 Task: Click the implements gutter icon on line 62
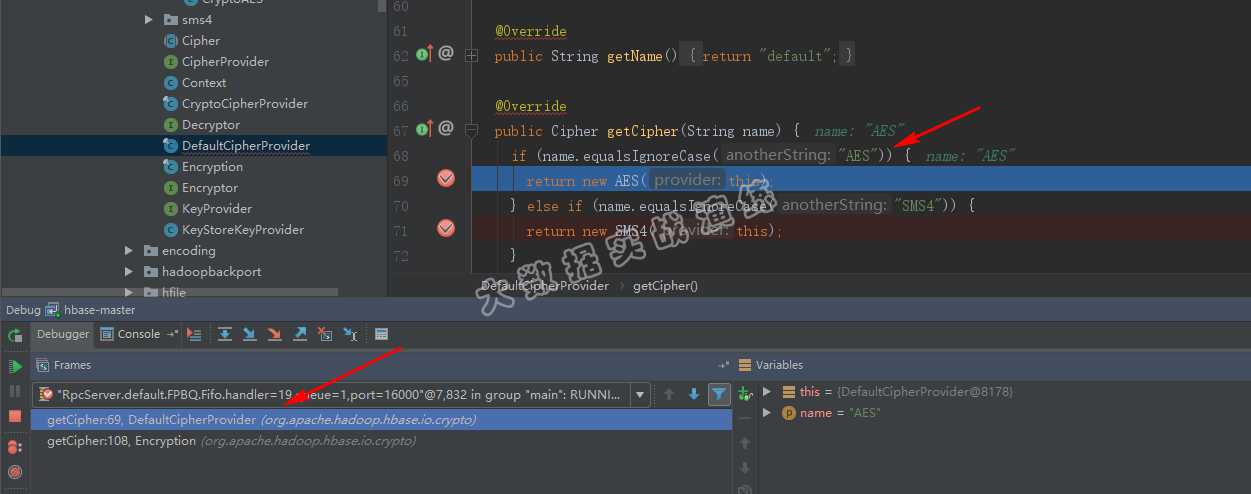(x=424, y=54)
